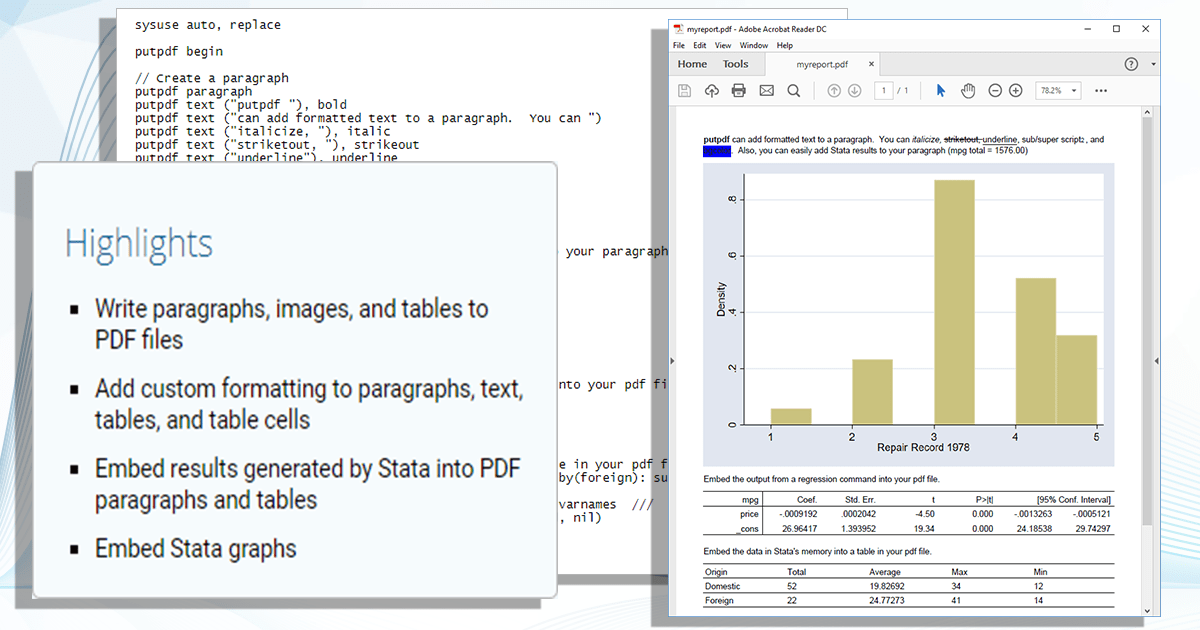Expand the left navigation pane arrow
Screen dimensions: 1200x630
pyautogui.click(x=672, y=360)
